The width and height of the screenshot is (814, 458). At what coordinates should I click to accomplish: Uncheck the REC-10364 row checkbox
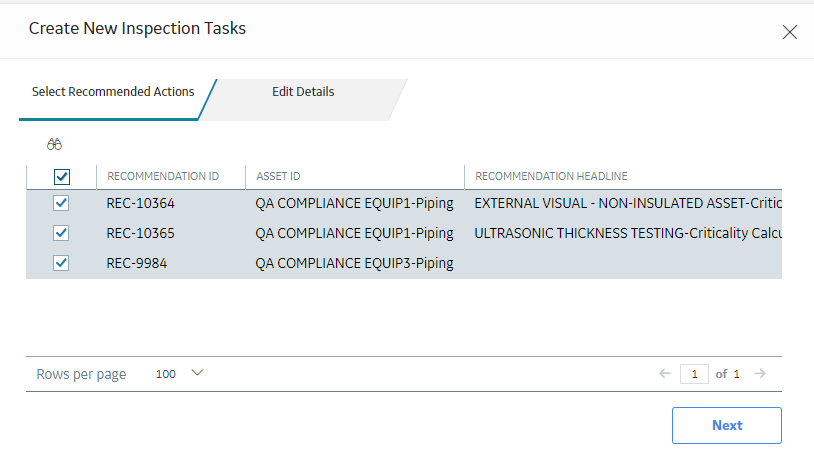(61, 203)
